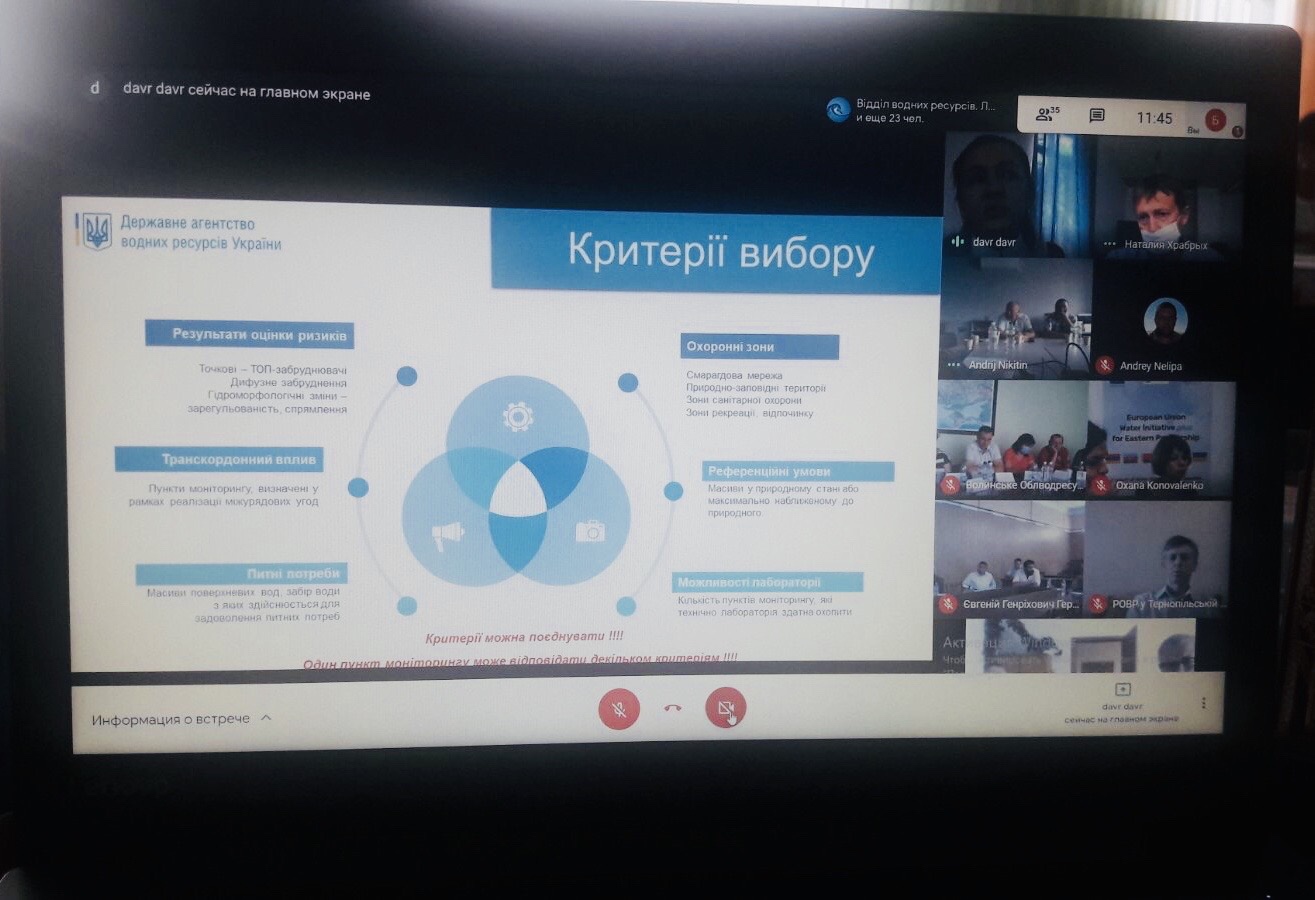
Task: Click the chevron next to 'Информация о встрече'
Action: point(266,718)
